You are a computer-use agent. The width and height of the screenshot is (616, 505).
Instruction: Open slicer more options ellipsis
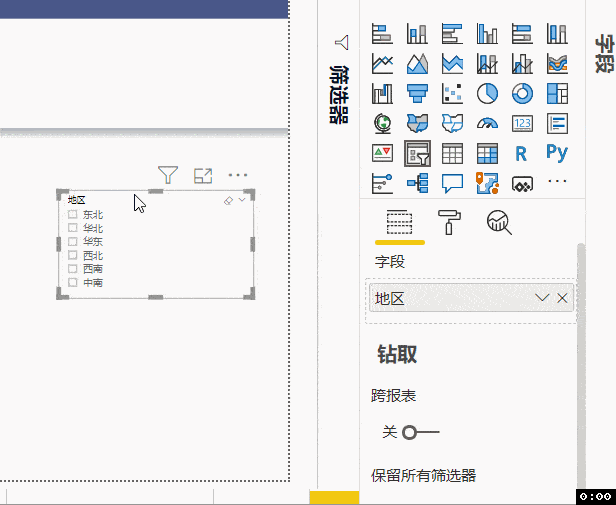(238, 175)
